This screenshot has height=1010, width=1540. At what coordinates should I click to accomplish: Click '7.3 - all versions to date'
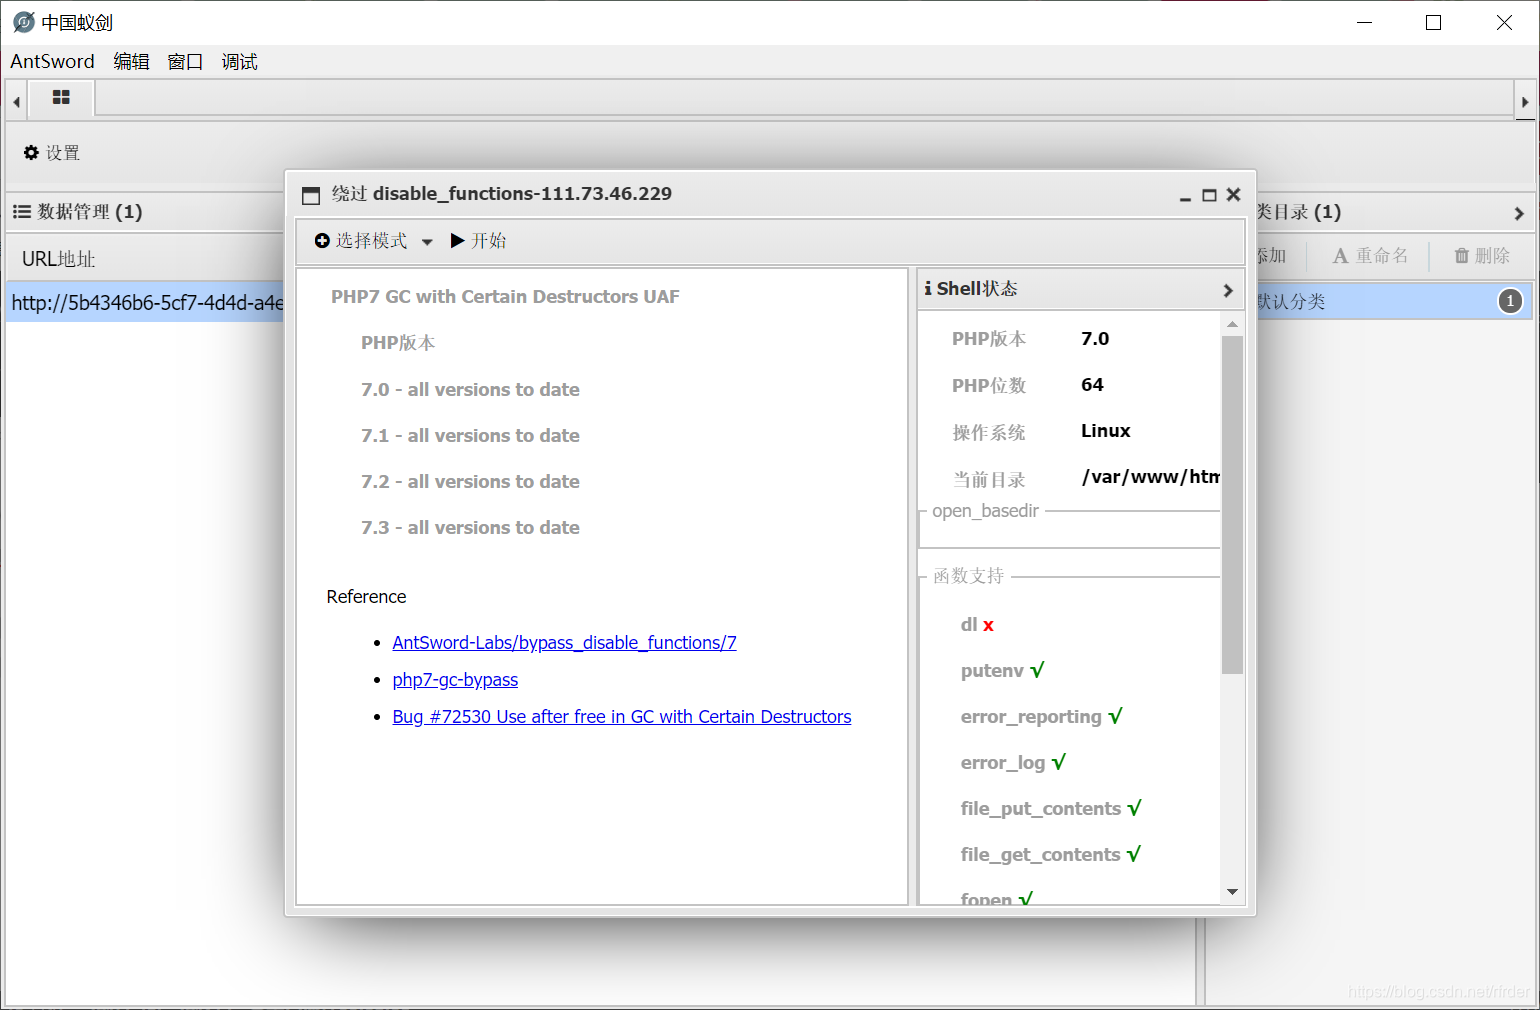(x=470, y=528)
